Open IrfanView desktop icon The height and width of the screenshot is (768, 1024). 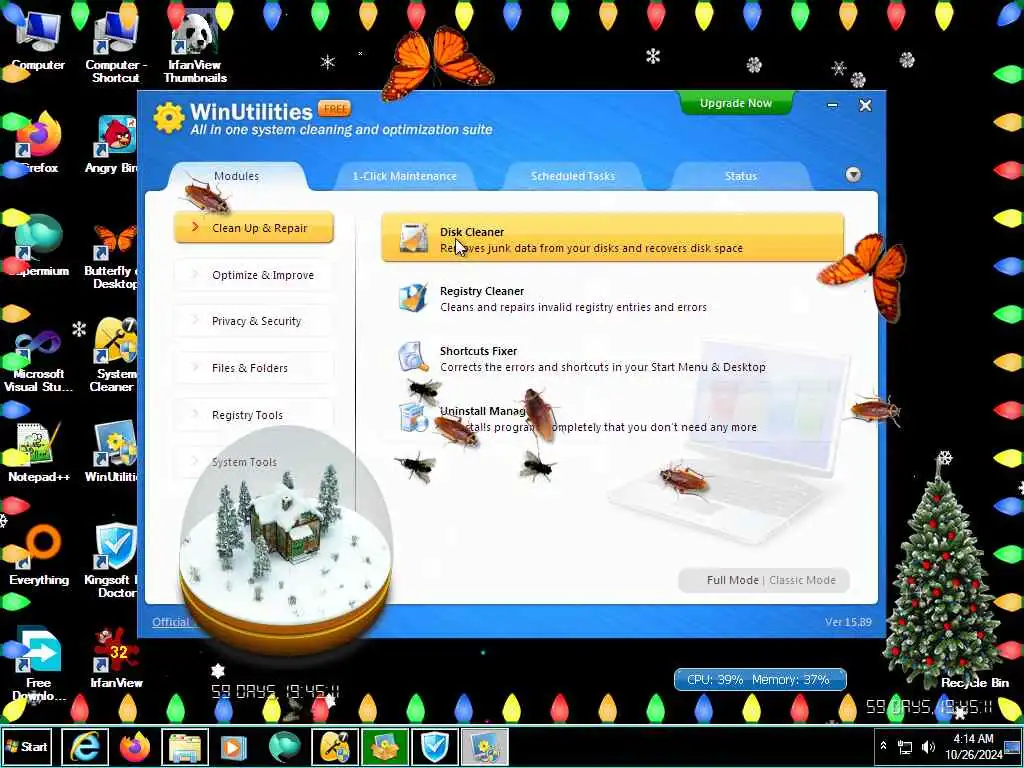(116, 658)
